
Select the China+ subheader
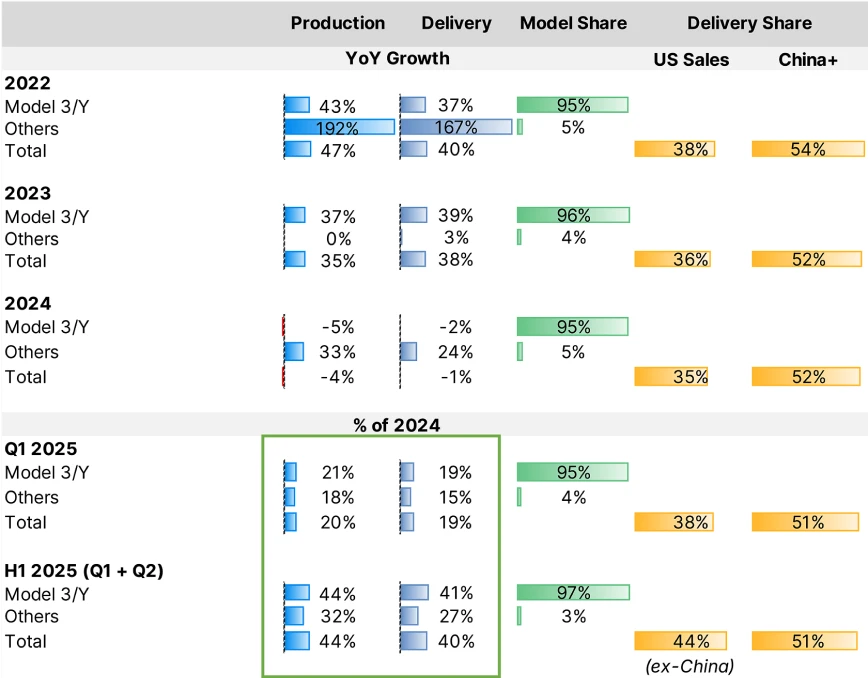pyautogui.click(x=808, y=60)
